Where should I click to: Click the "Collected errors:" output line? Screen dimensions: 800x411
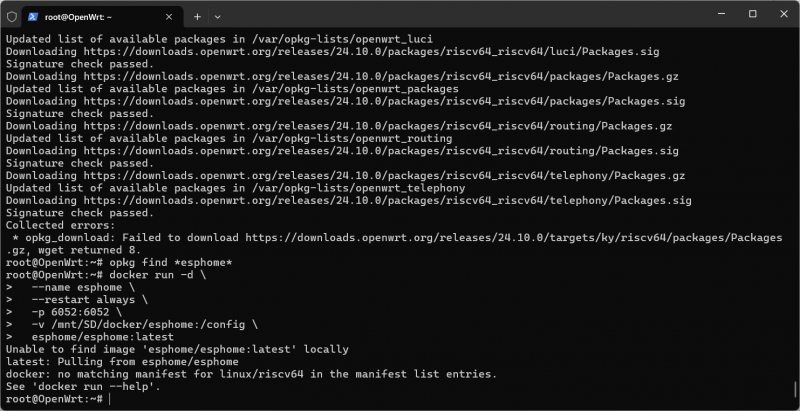(x=49, y=225)
